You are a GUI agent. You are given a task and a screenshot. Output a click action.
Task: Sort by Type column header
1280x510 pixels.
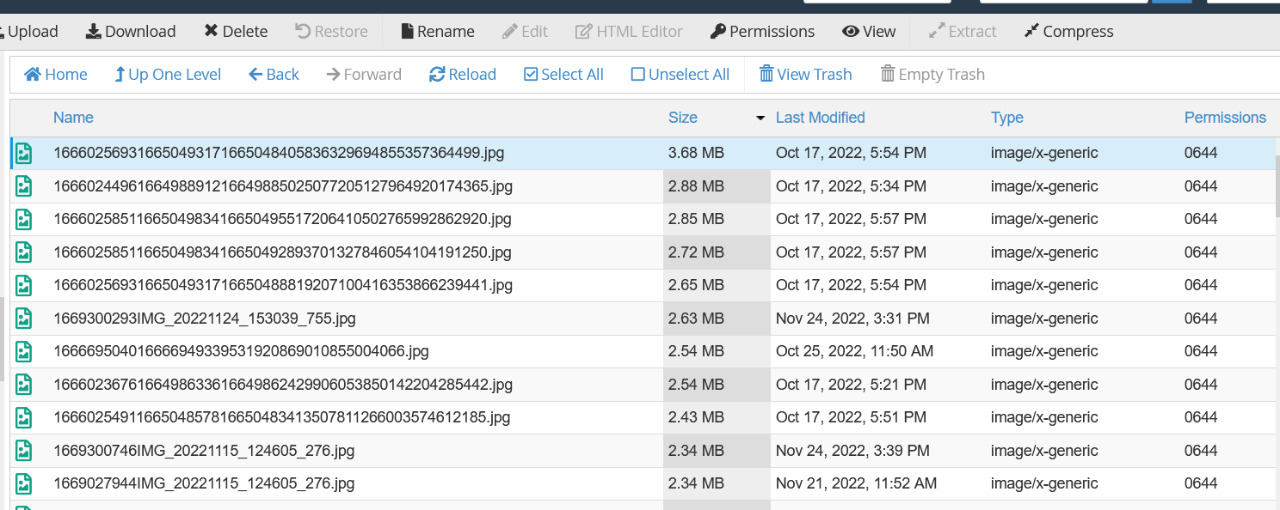[x=1006, y=117]
